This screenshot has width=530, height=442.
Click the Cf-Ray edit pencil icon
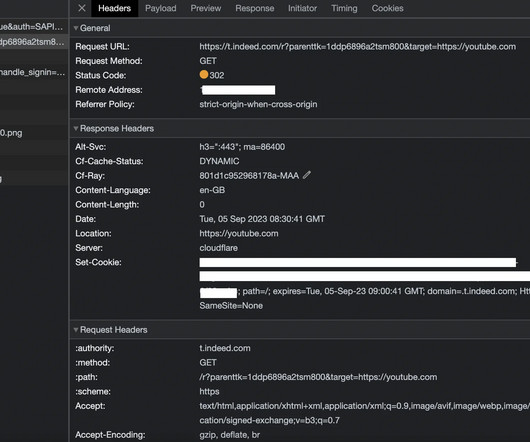307,175
